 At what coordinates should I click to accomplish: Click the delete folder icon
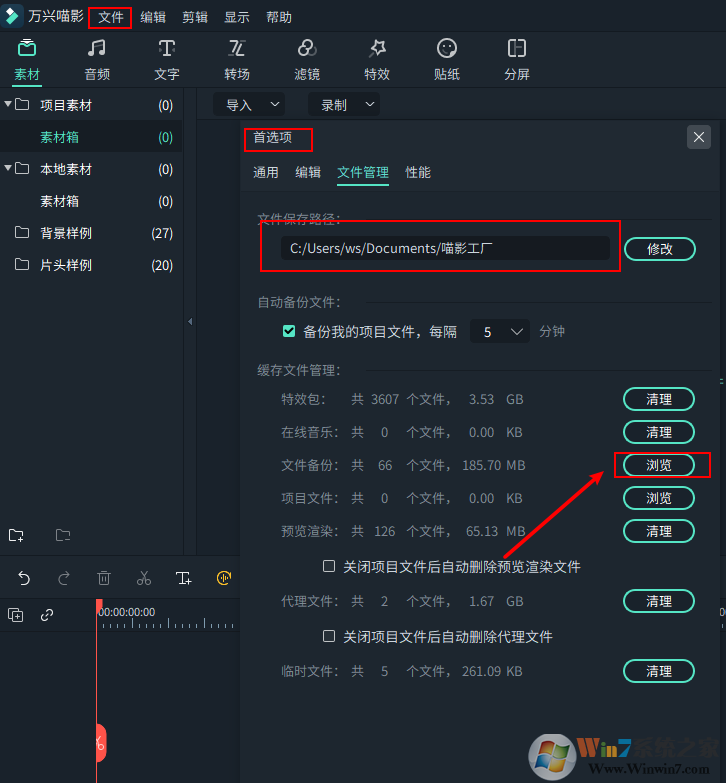(63, 535)
